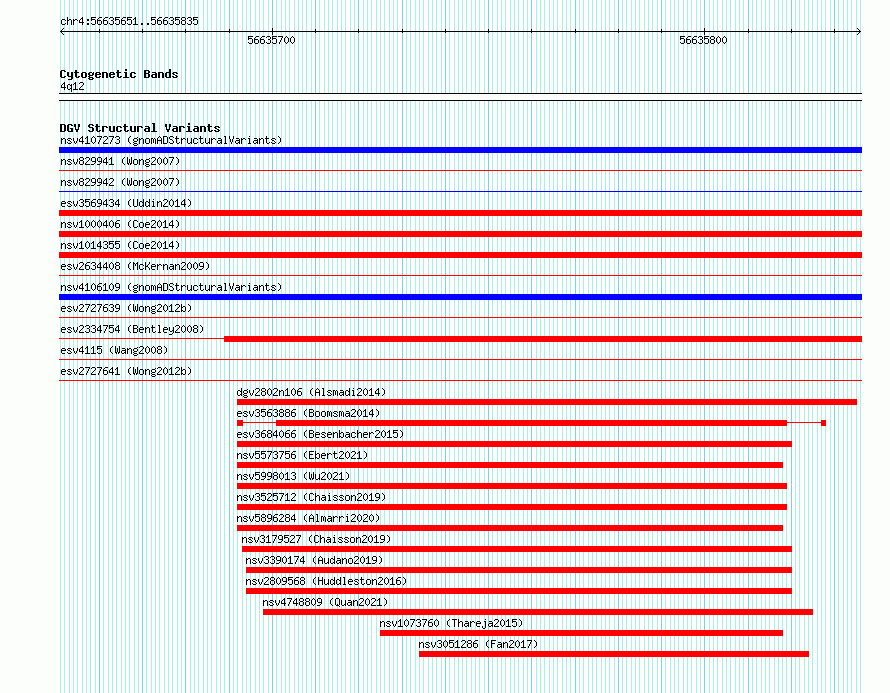Screen dimensions: 890x693
Task: Open variant dgv2802n106 (Alsmadi2014) label
Action: coord(311,392)
